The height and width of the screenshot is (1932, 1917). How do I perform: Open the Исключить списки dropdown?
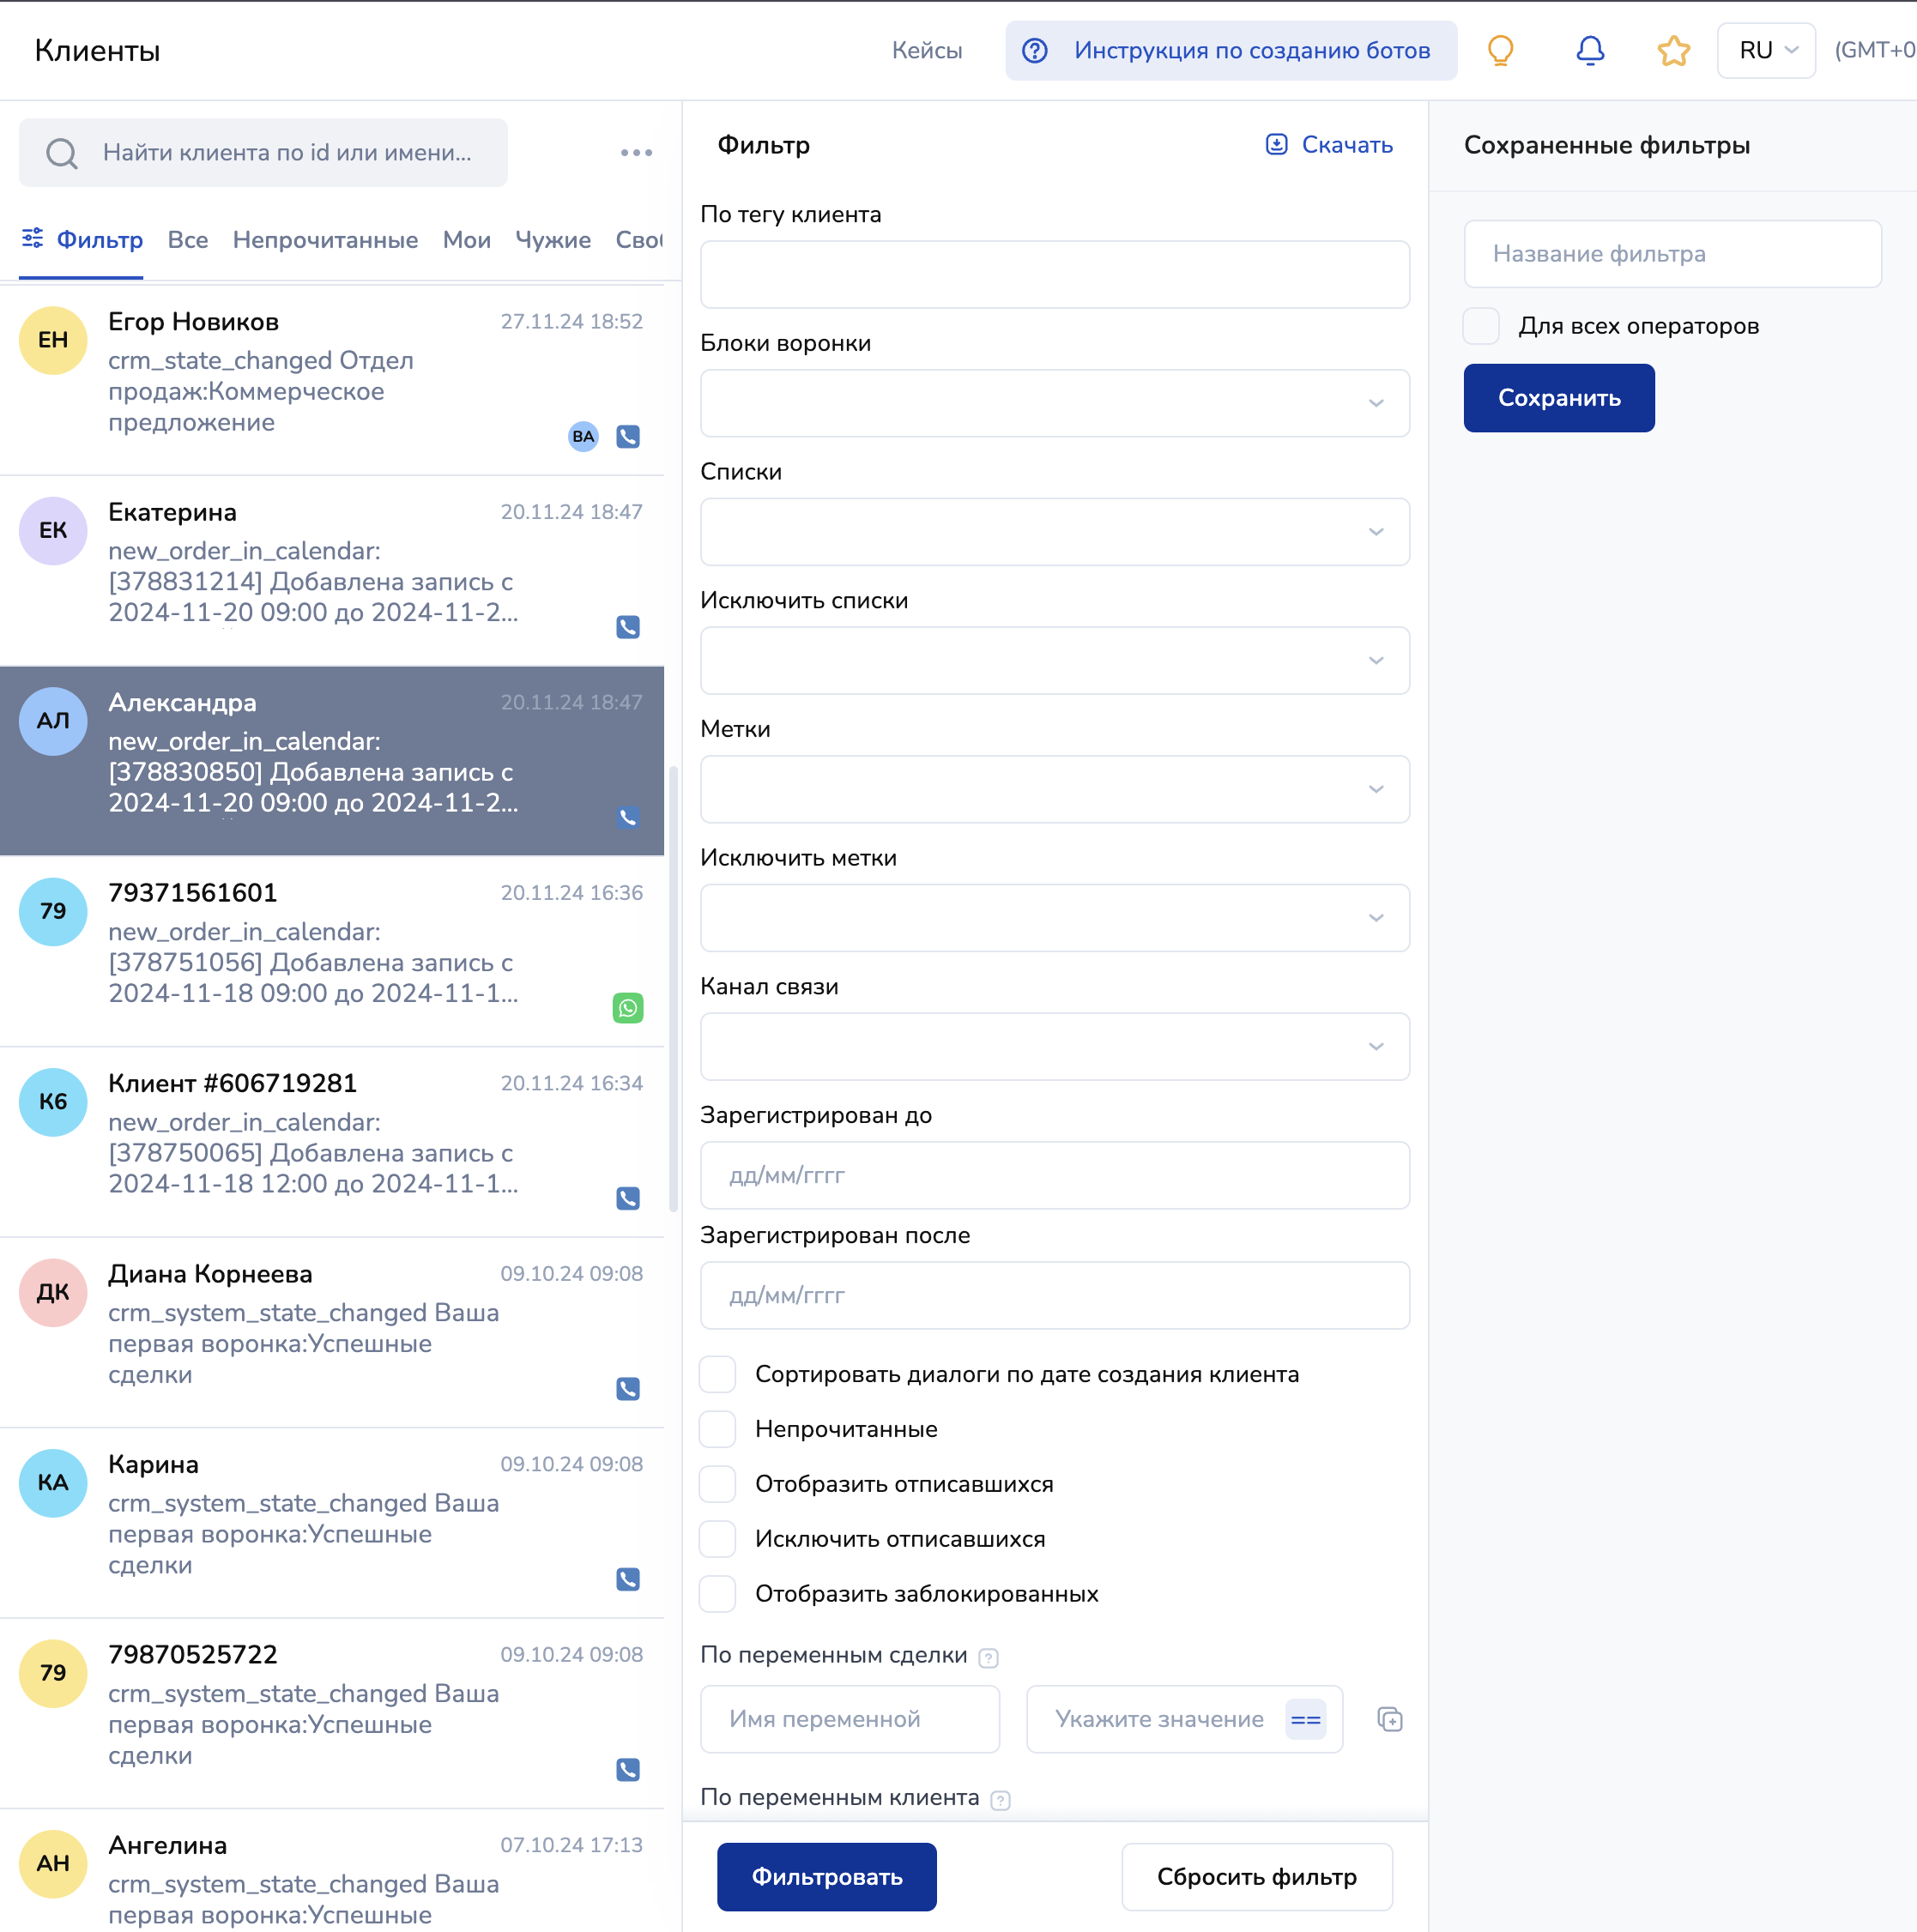click(1055, 661)
